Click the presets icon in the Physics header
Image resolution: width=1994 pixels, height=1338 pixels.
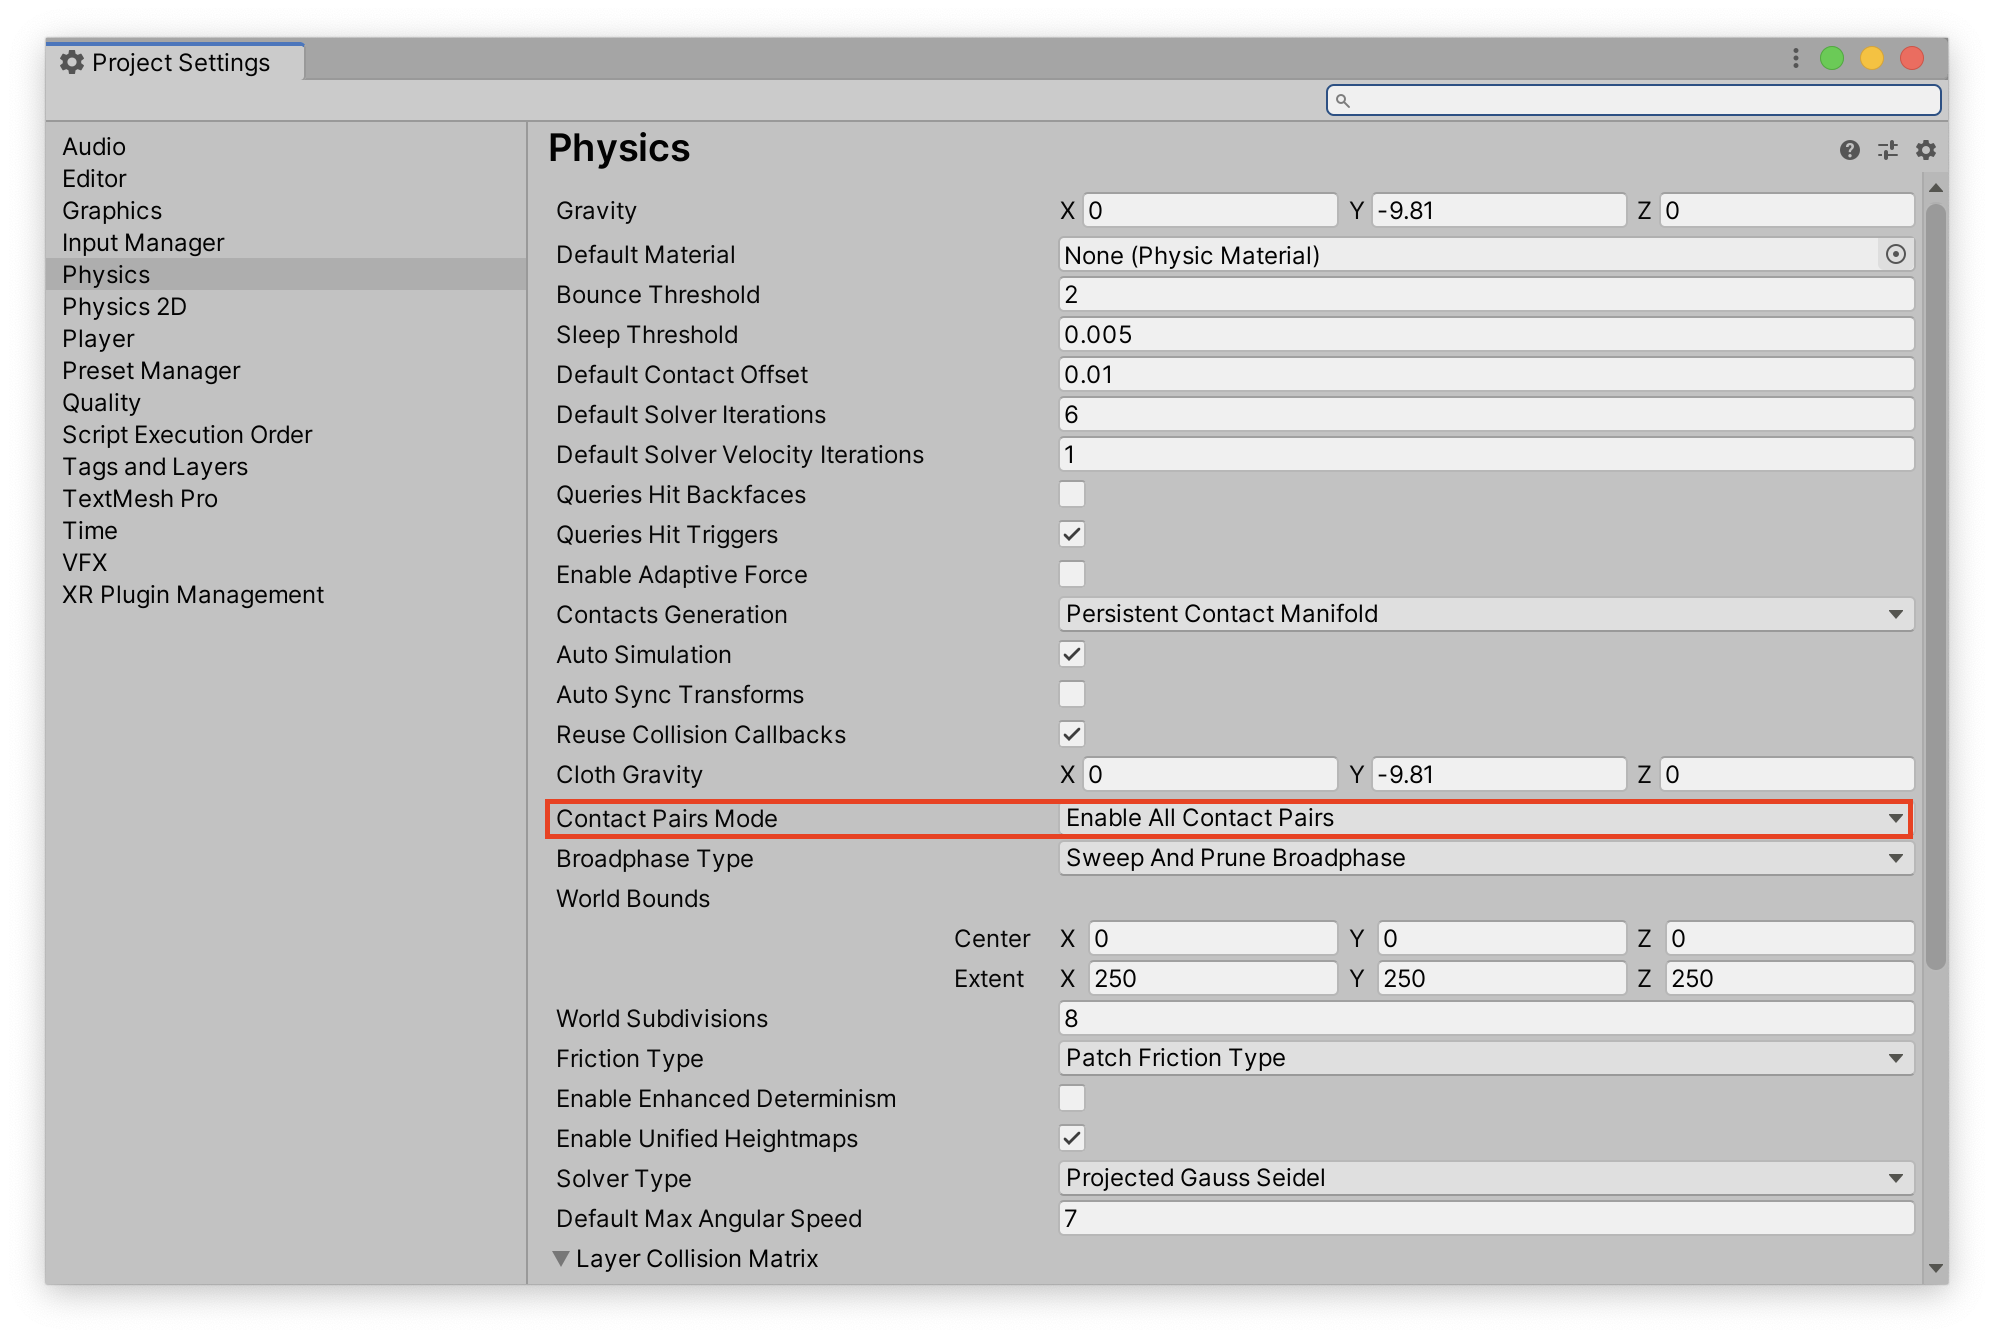pos(1888,150)
